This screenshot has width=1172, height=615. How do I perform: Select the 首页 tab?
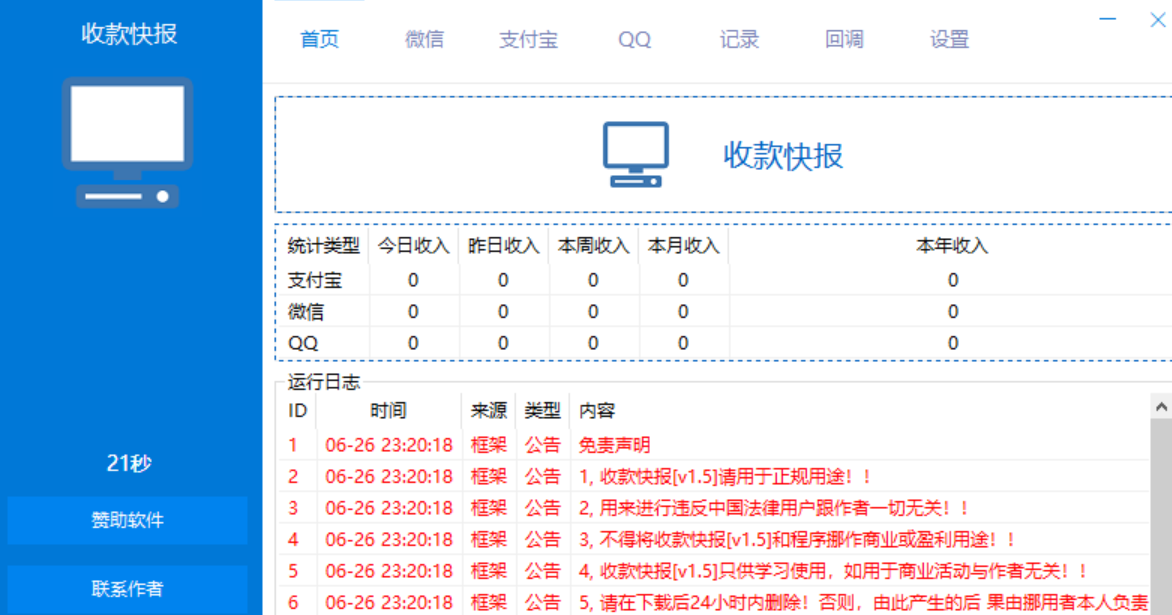(x=320, y=40)
